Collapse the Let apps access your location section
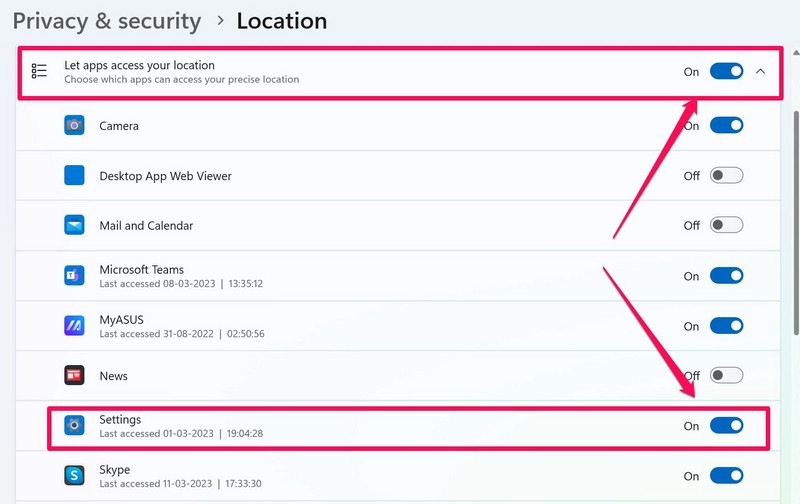This screenshot has width=800, height=504. tap(761, 71)
